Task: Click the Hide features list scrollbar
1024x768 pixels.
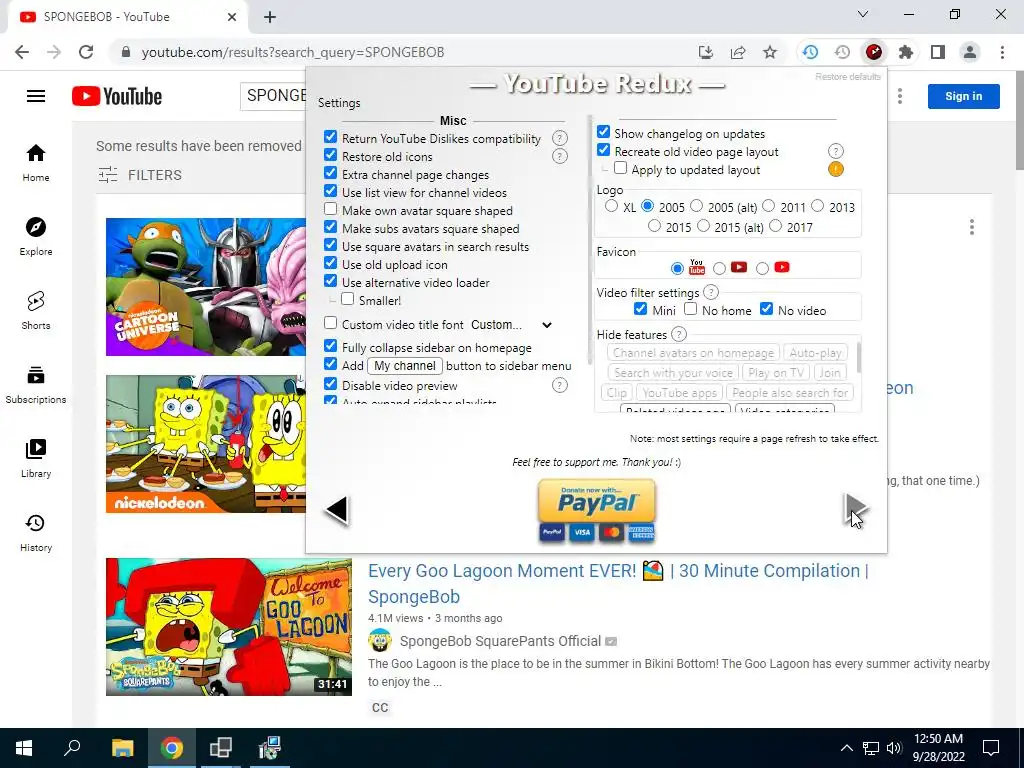Action: tap(858, 358)
